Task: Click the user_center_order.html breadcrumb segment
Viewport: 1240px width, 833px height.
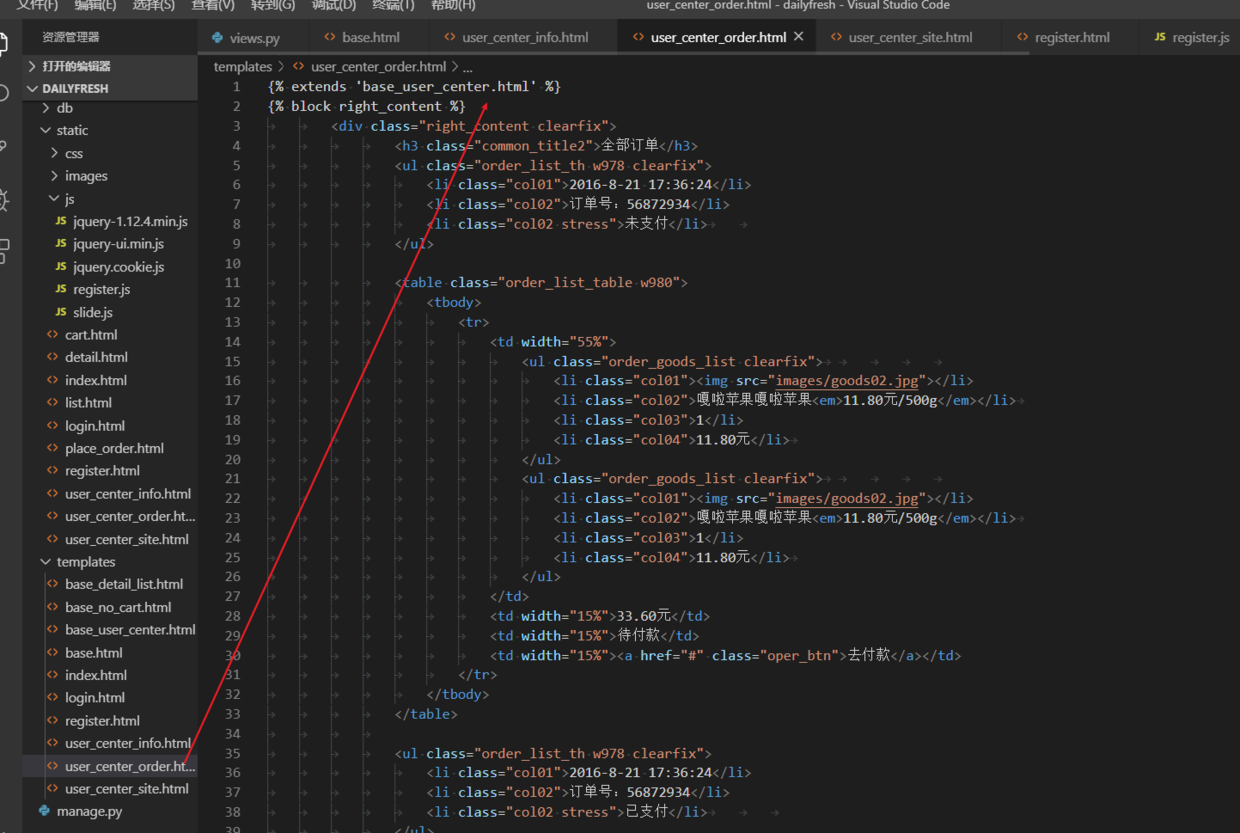Action: (x=378, y=67)
